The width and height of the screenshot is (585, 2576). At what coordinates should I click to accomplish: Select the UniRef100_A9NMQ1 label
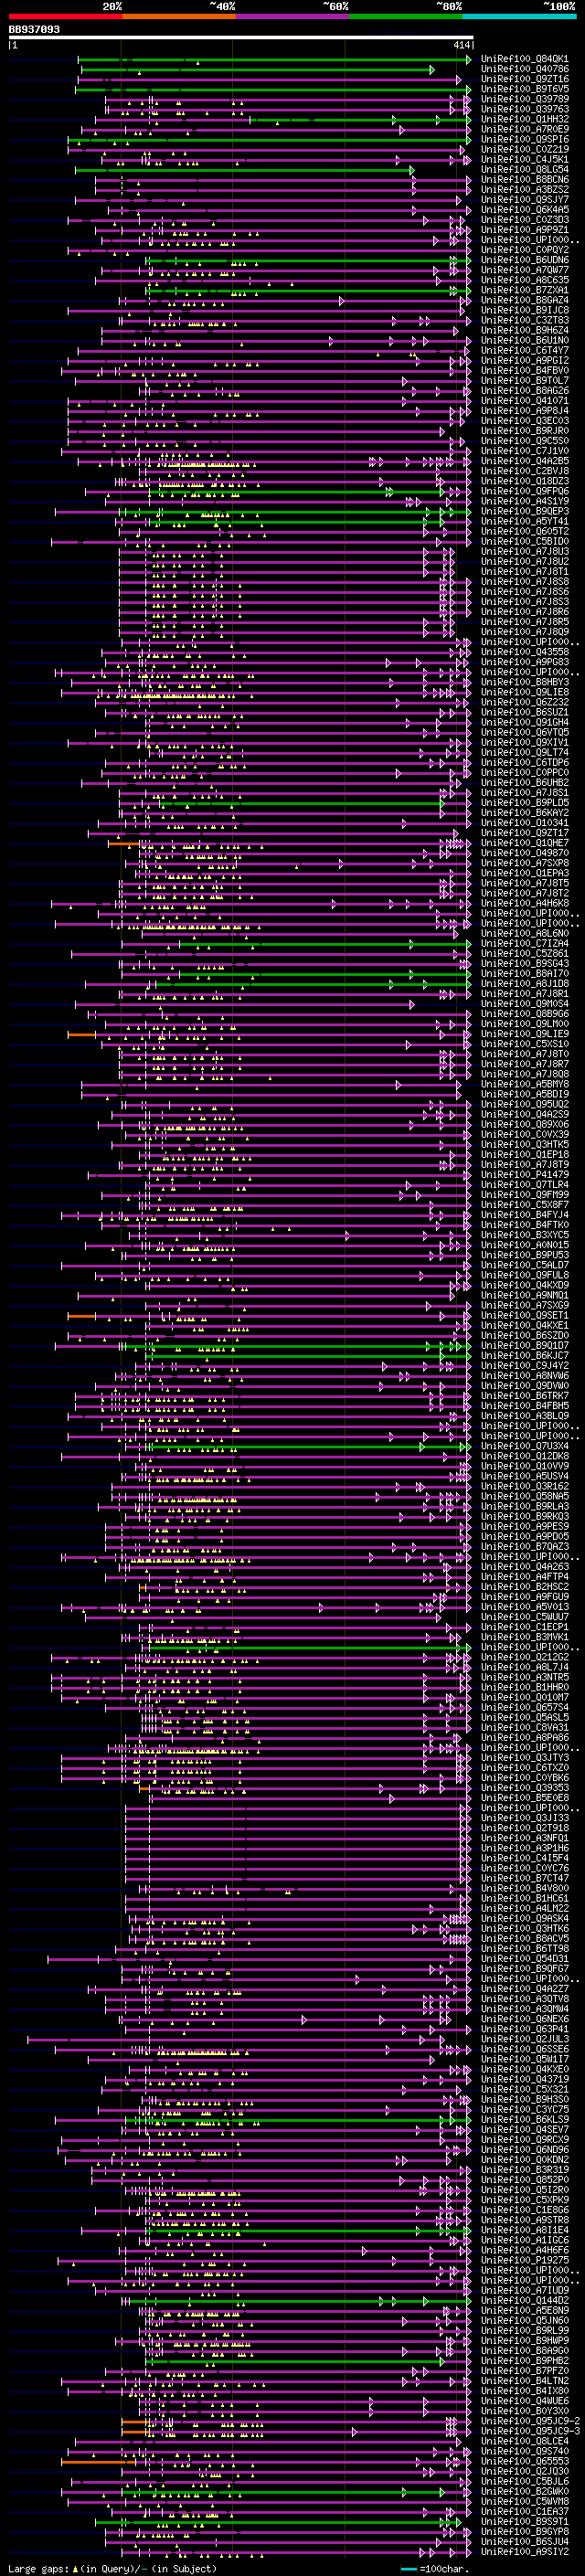tap(525, 1295)
